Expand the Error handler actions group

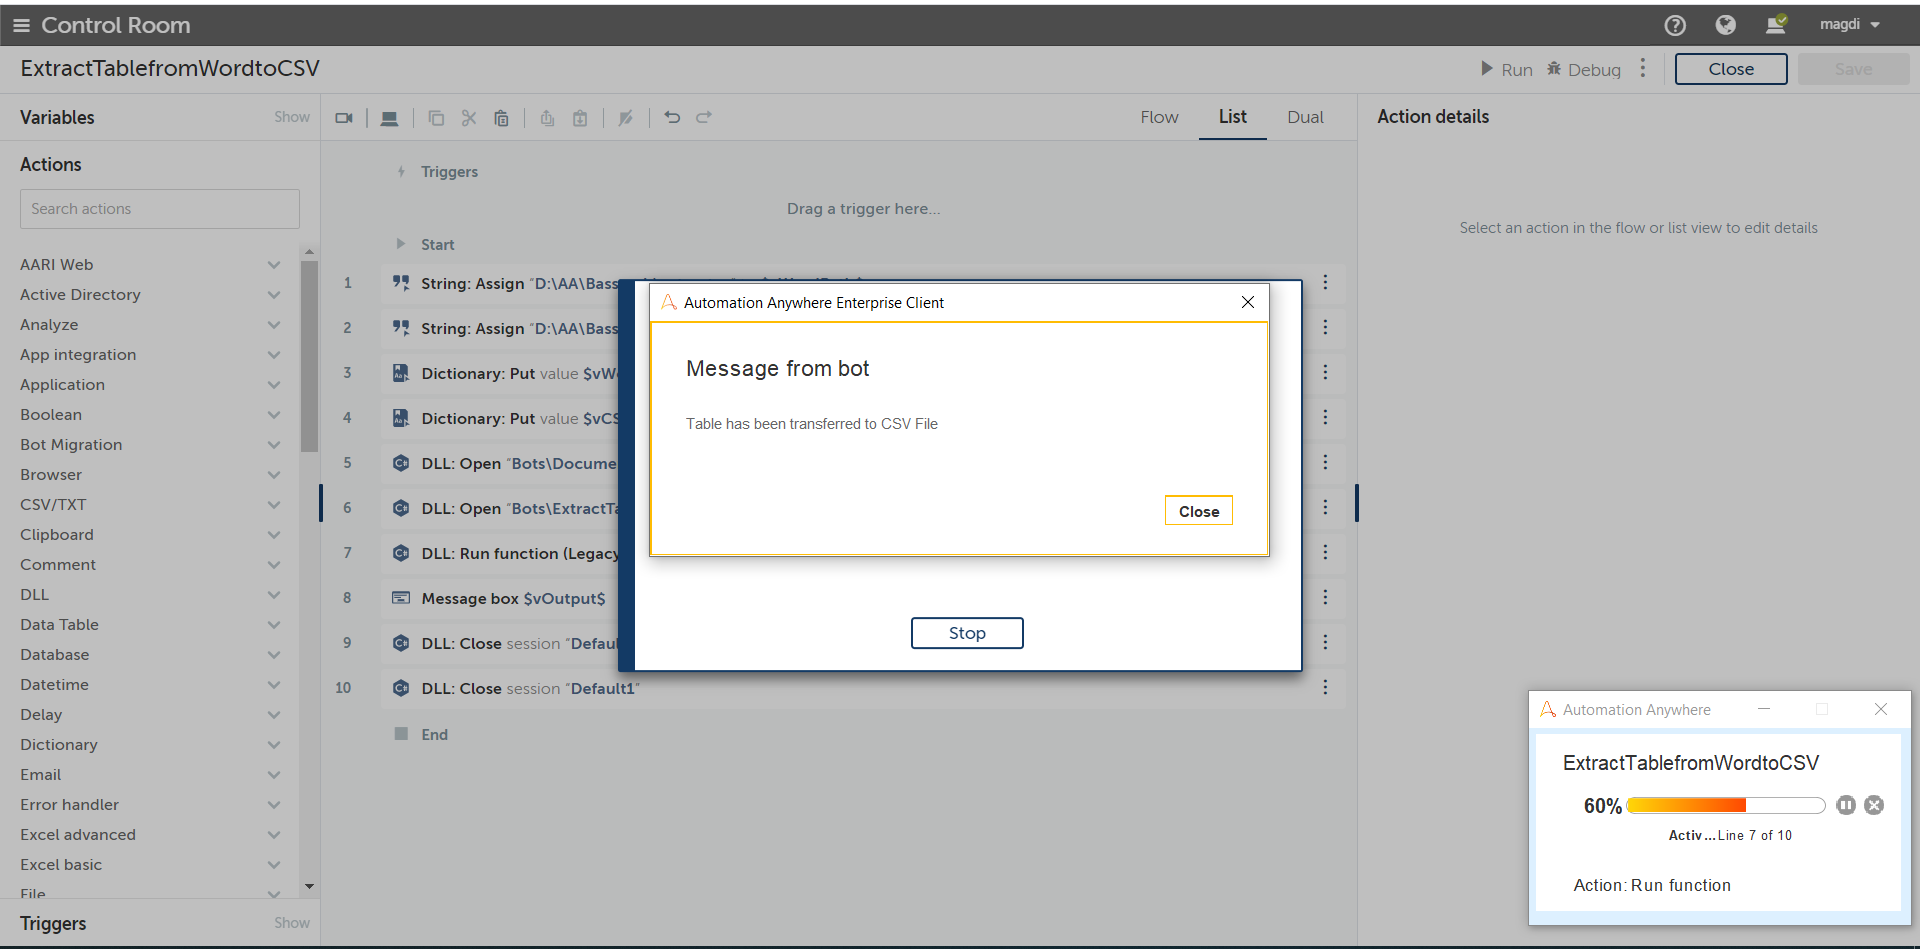point(274,805)
